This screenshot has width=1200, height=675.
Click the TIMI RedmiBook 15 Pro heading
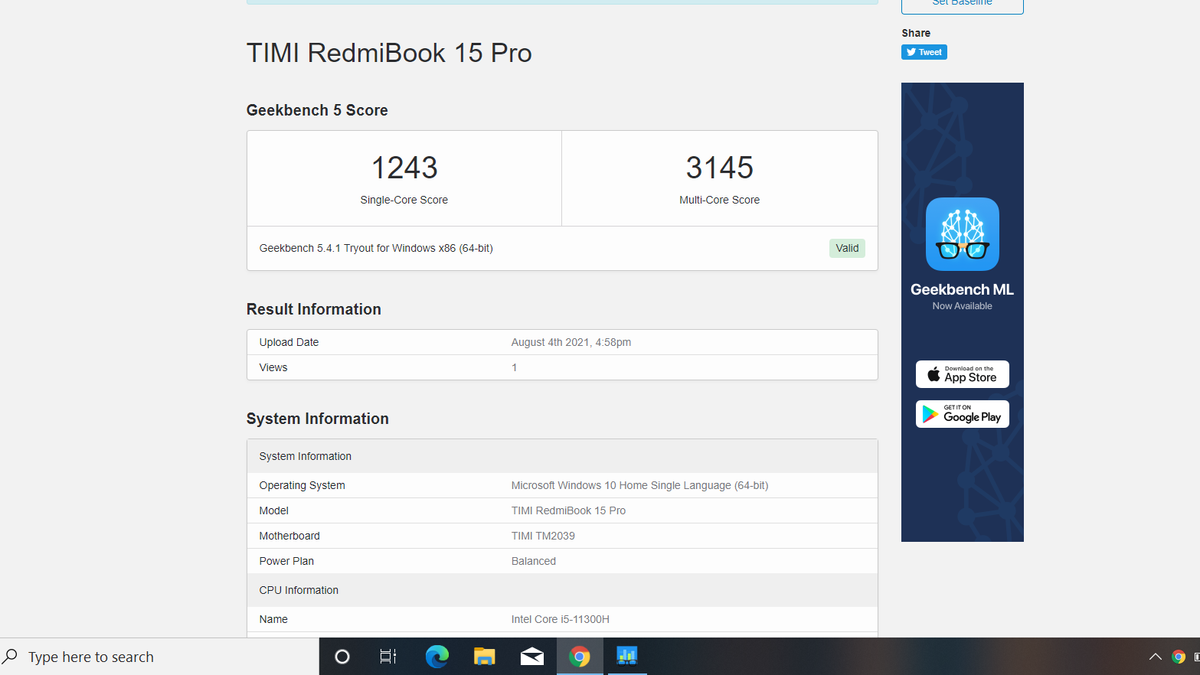(389, 53)
